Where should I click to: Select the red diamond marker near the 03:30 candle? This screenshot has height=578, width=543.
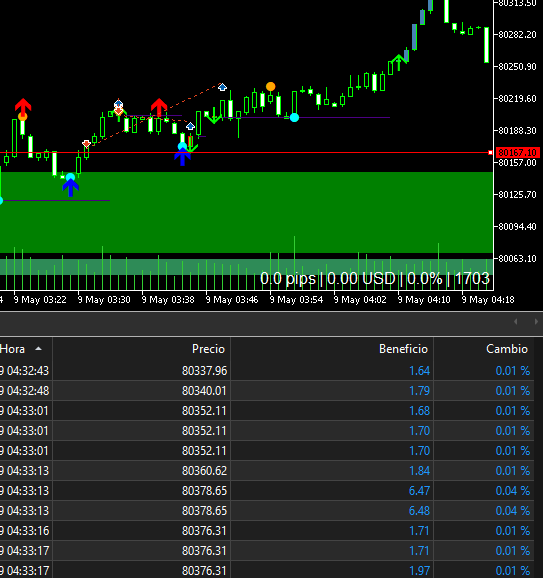pyautogui.click(x=86, y=144)
